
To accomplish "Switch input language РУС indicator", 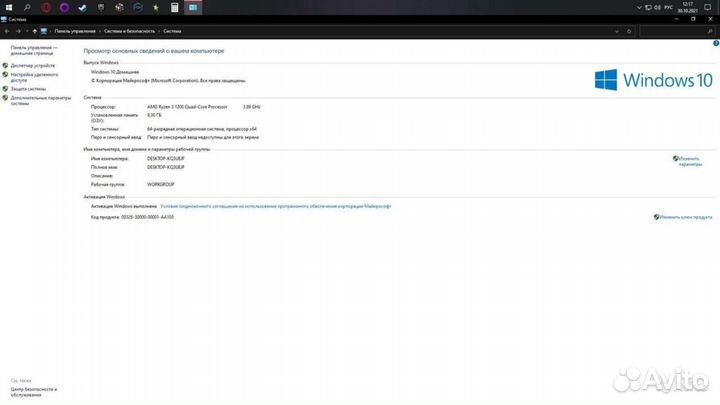I will pyautogui.click(x=668, y=7).
